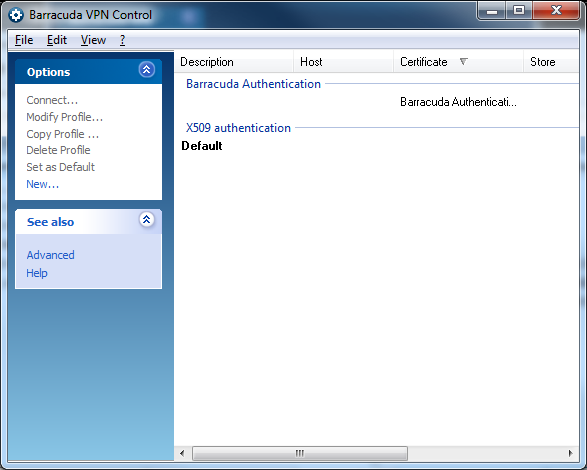587x470 pixels.
Task: Click Copy Profile ... option
Action: click(63, 134)
